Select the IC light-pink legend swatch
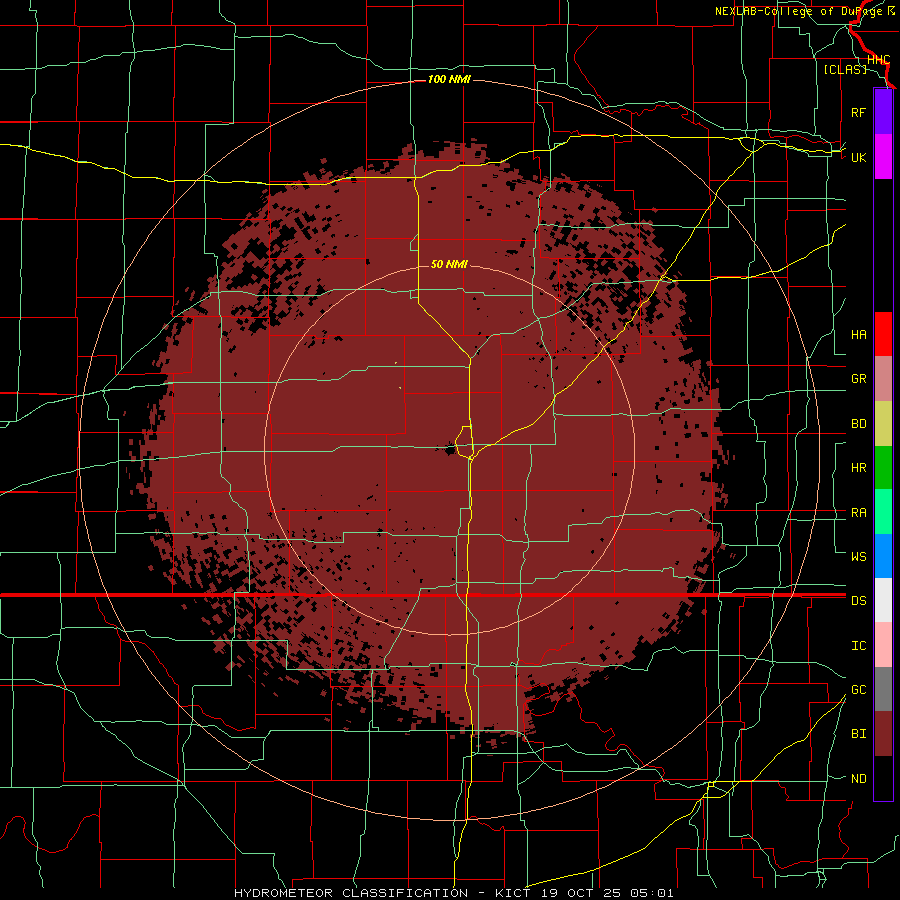The width and height of the screenshot is (900, 900). (883, 645)
